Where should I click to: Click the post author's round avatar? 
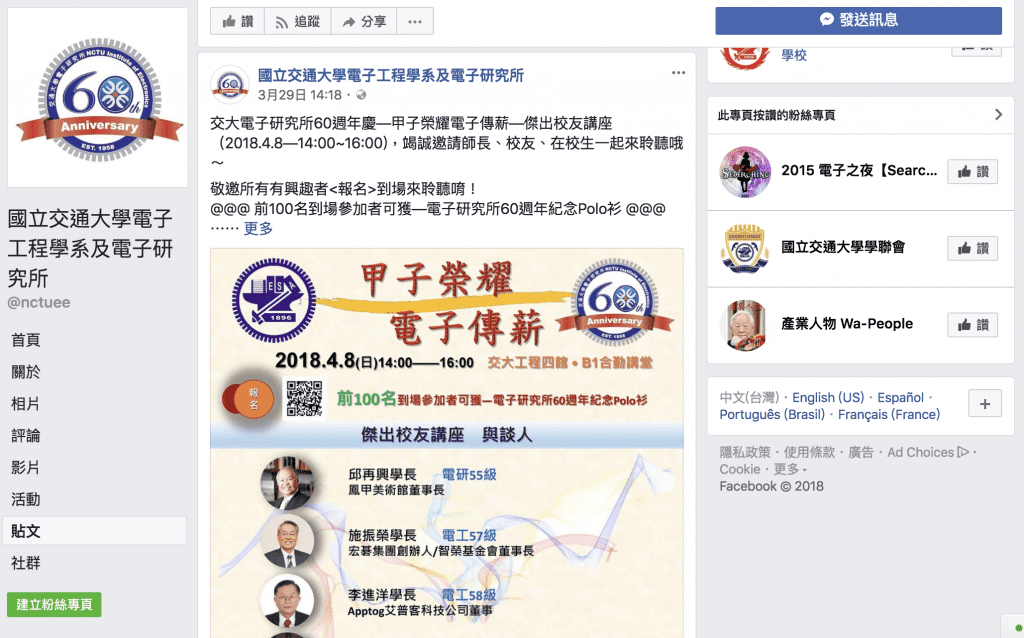[230, 84]
